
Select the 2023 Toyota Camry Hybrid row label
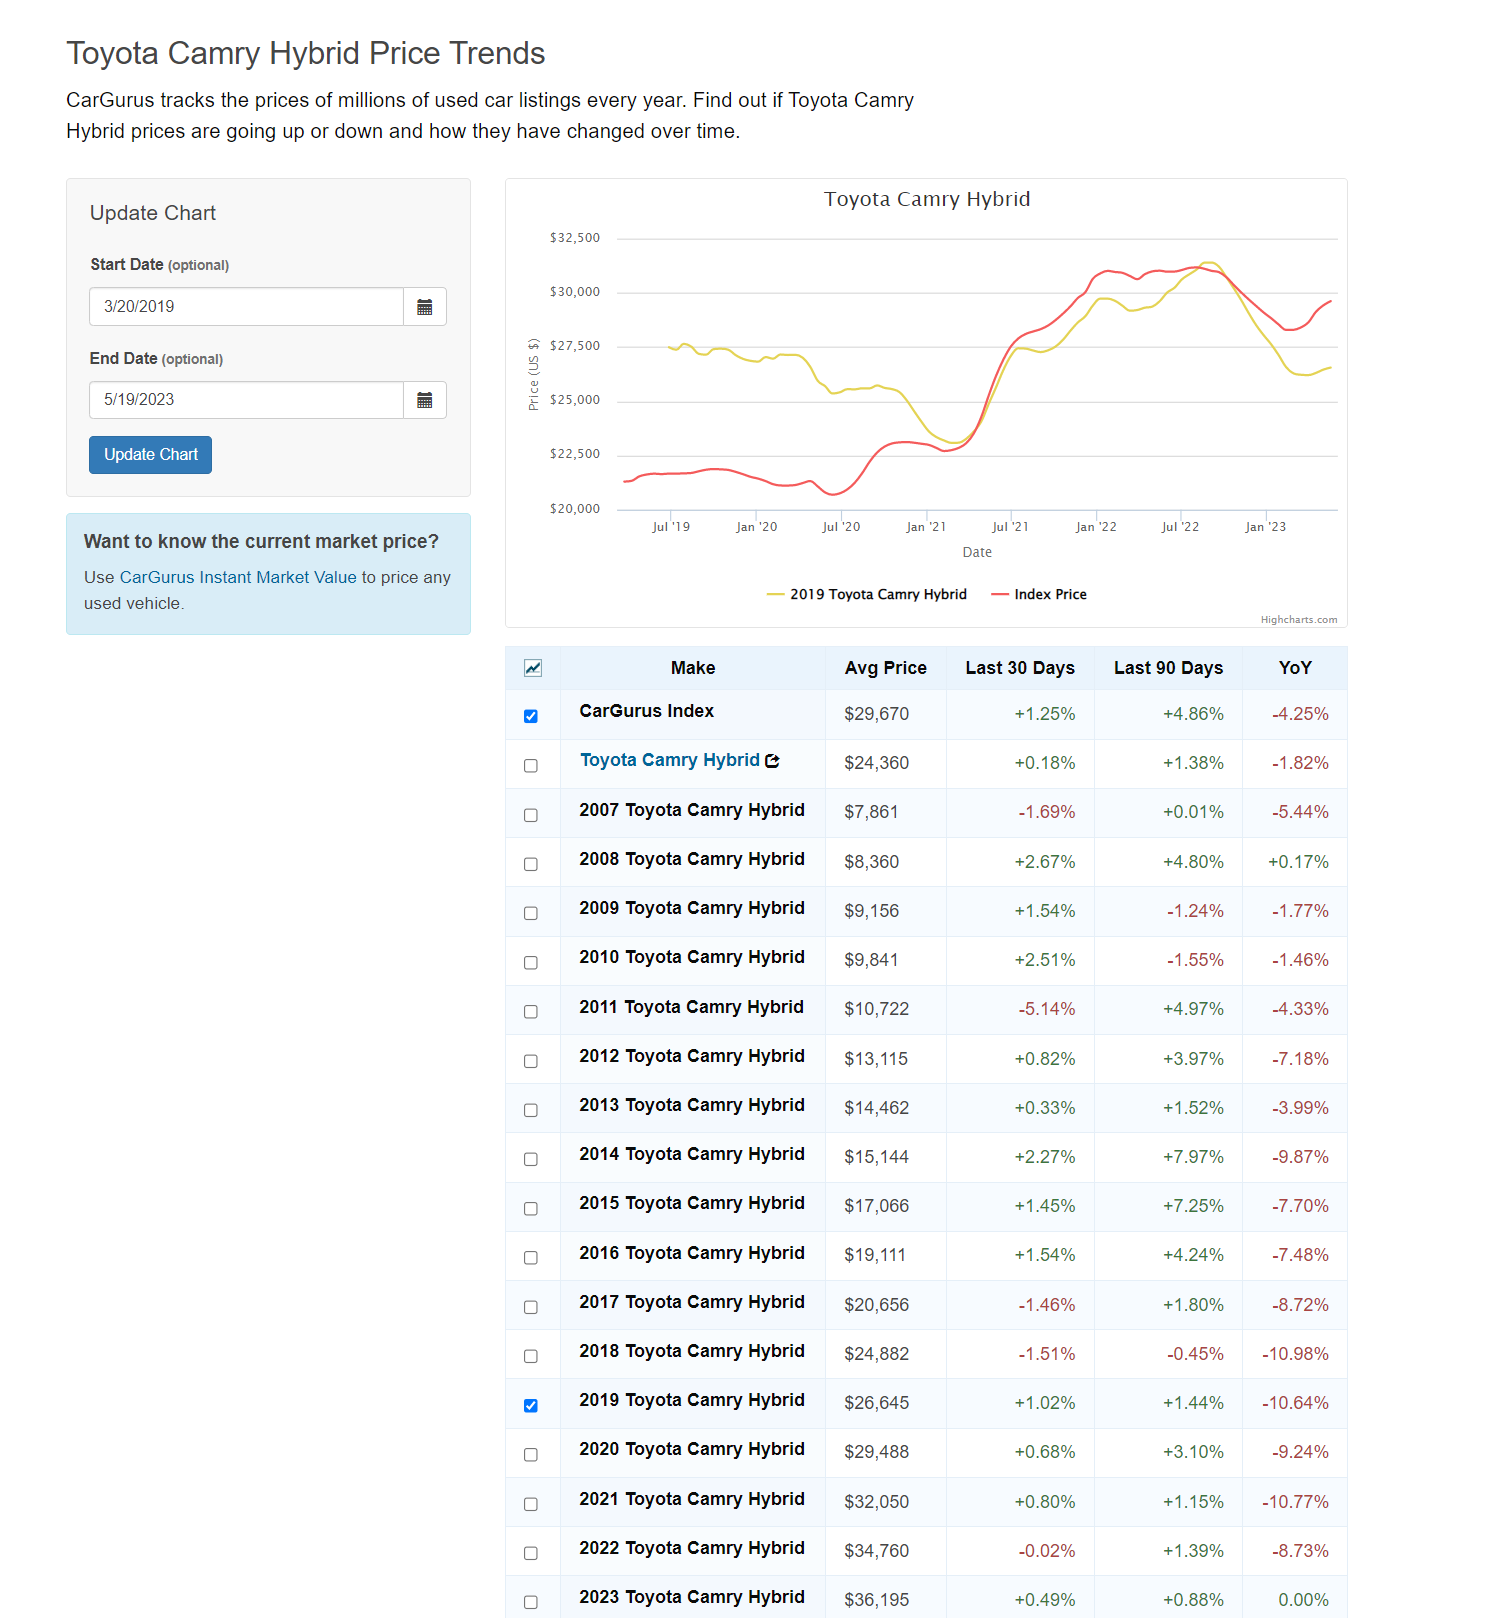(x=692, y=1597)
